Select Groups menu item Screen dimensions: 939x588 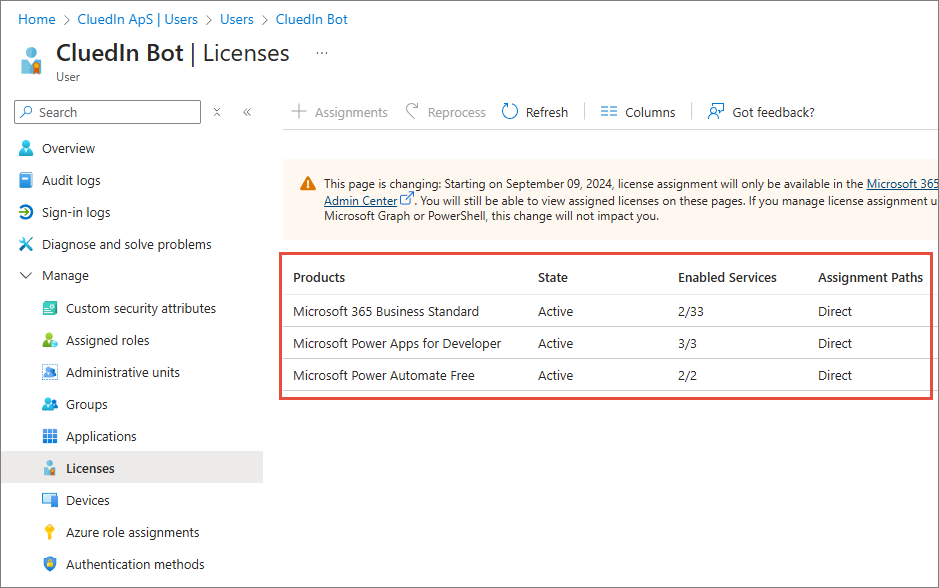tap(87, 405)
